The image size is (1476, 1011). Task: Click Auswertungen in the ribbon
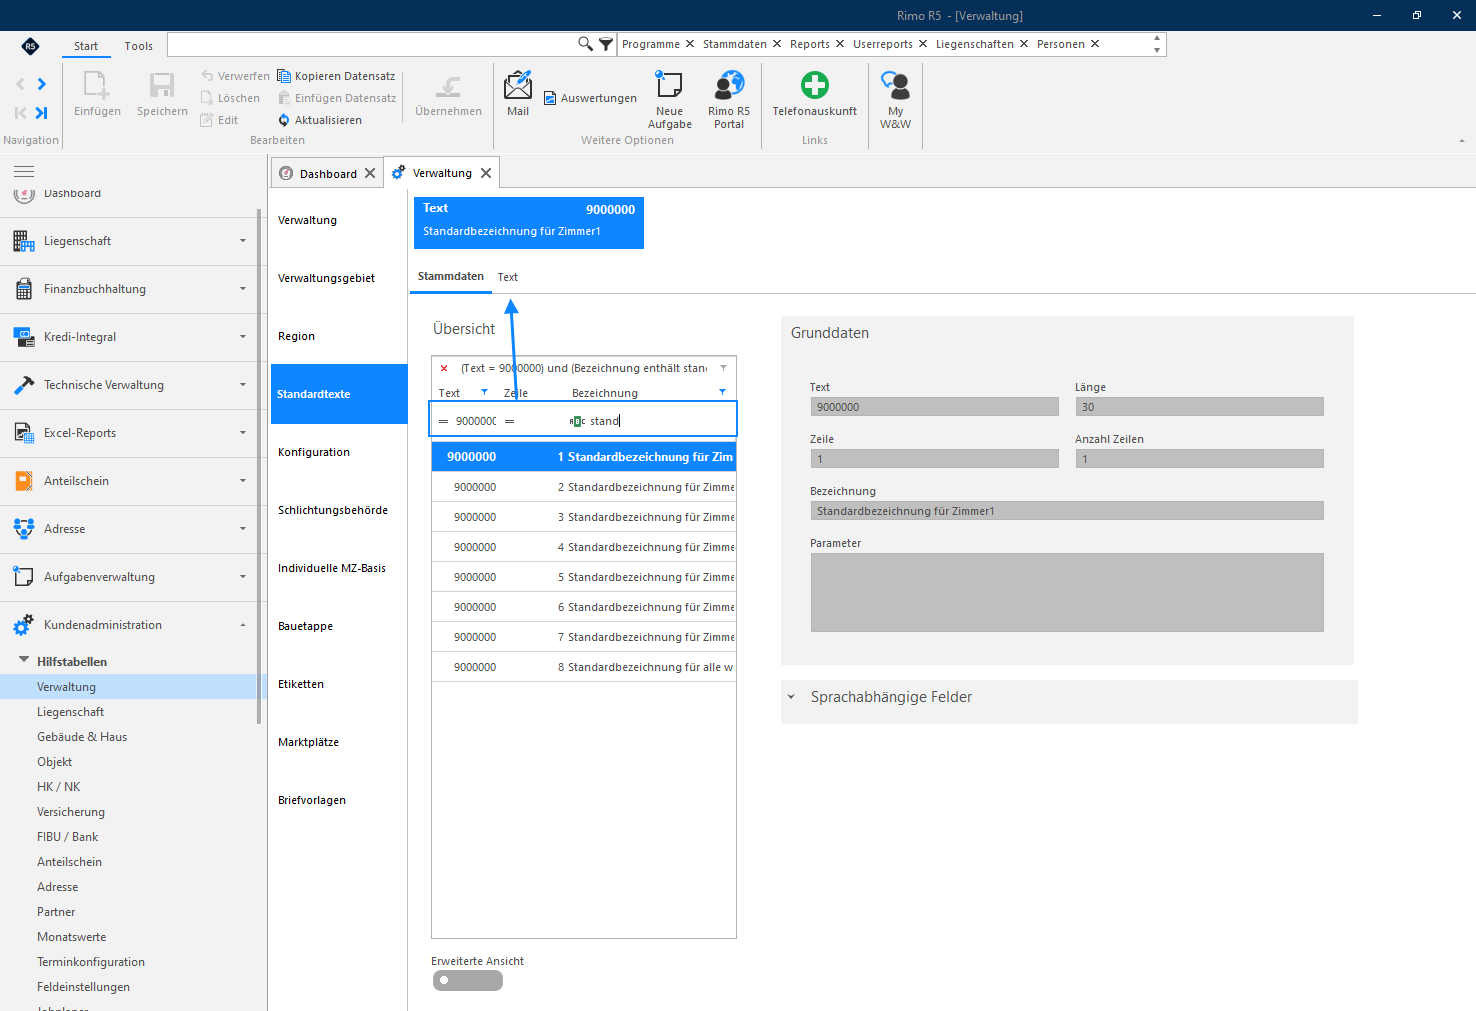pos(590,98)
